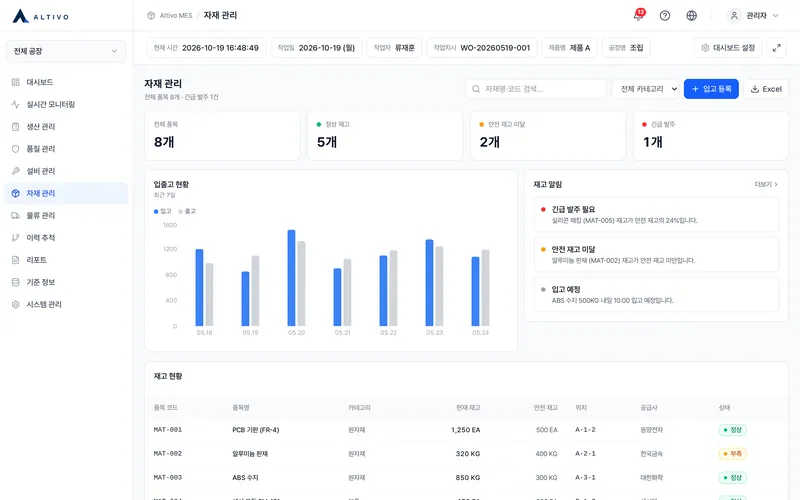Click the 작업자 류재훈 field
800x500 pixels.
[394, 48]
